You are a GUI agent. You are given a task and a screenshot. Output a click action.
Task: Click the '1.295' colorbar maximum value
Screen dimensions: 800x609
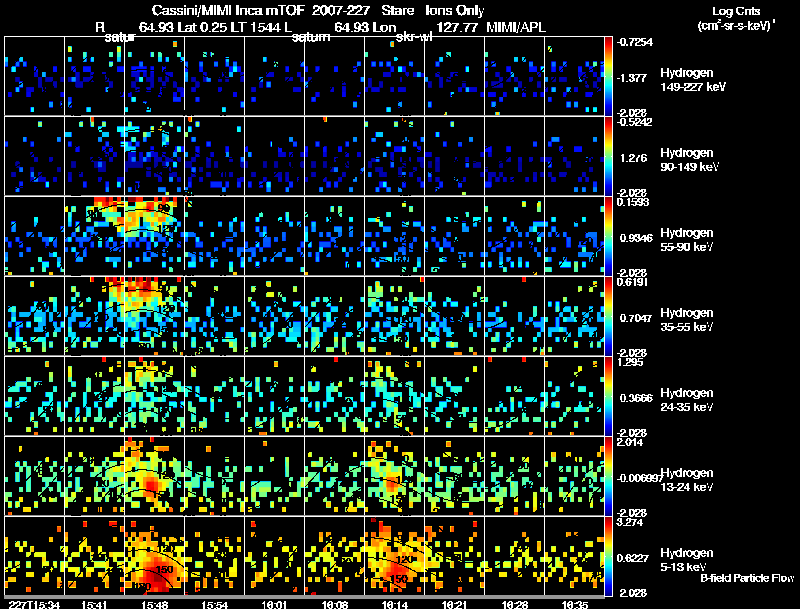(630, 362)
